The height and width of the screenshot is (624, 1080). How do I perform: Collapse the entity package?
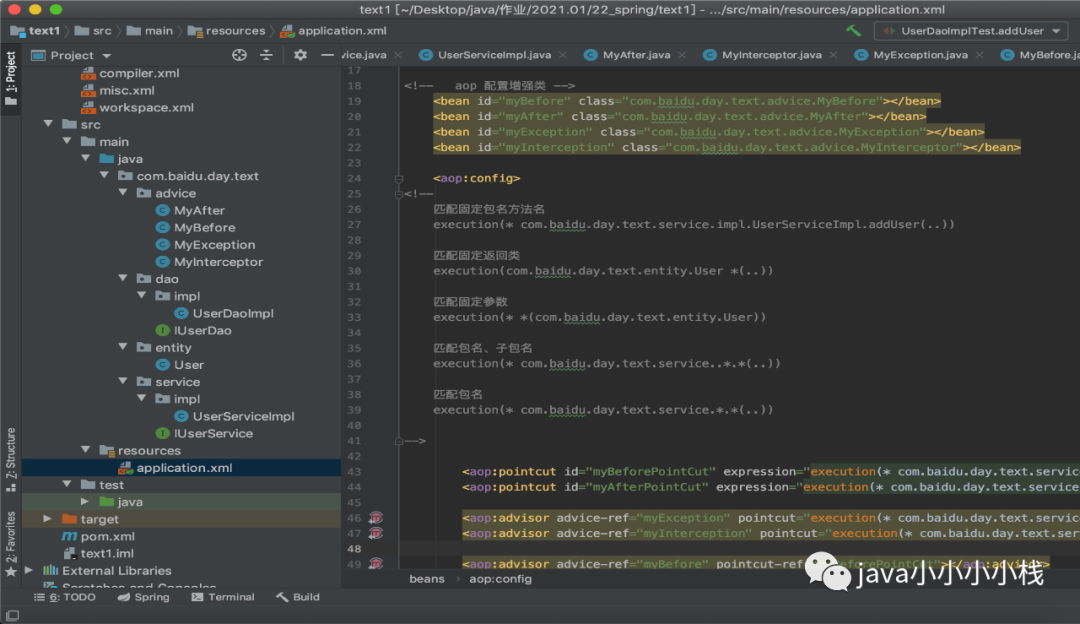click(x=123, y=347)
